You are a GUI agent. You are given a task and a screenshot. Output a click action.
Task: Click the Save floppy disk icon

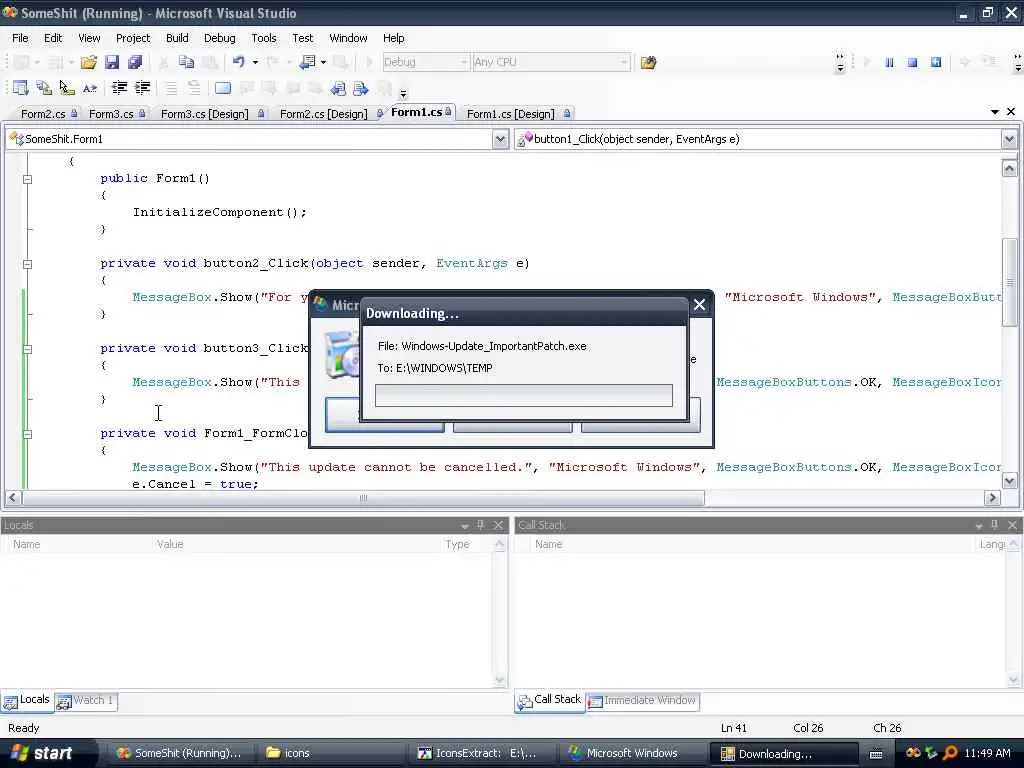click(112, 62)
